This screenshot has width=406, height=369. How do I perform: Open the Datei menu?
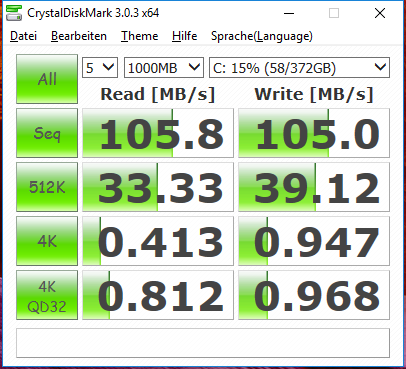pyautogui.click(x=23, y=36)
